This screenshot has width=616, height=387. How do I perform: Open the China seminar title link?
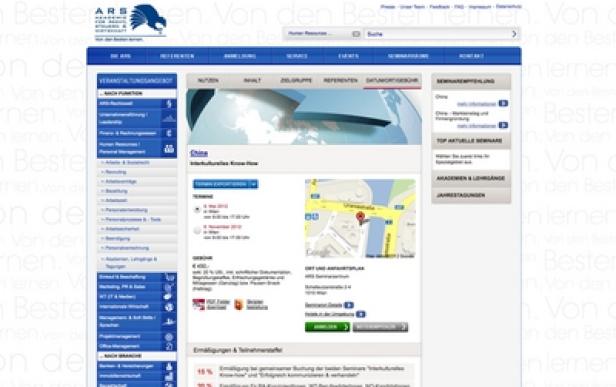point(199,153)
